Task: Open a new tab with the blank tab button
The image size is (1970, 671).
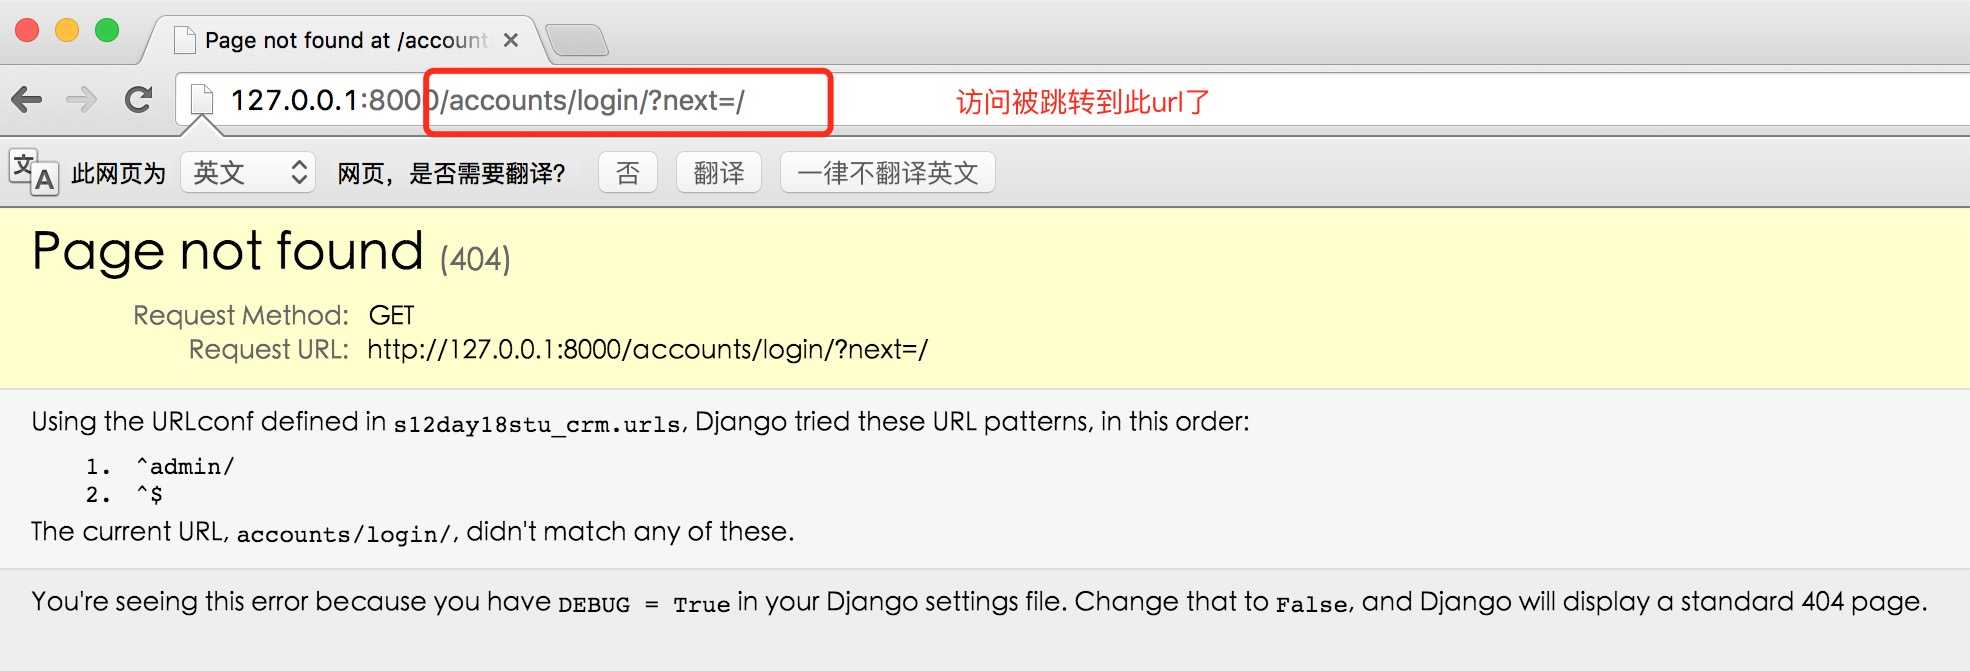Action: coord(578,41)
